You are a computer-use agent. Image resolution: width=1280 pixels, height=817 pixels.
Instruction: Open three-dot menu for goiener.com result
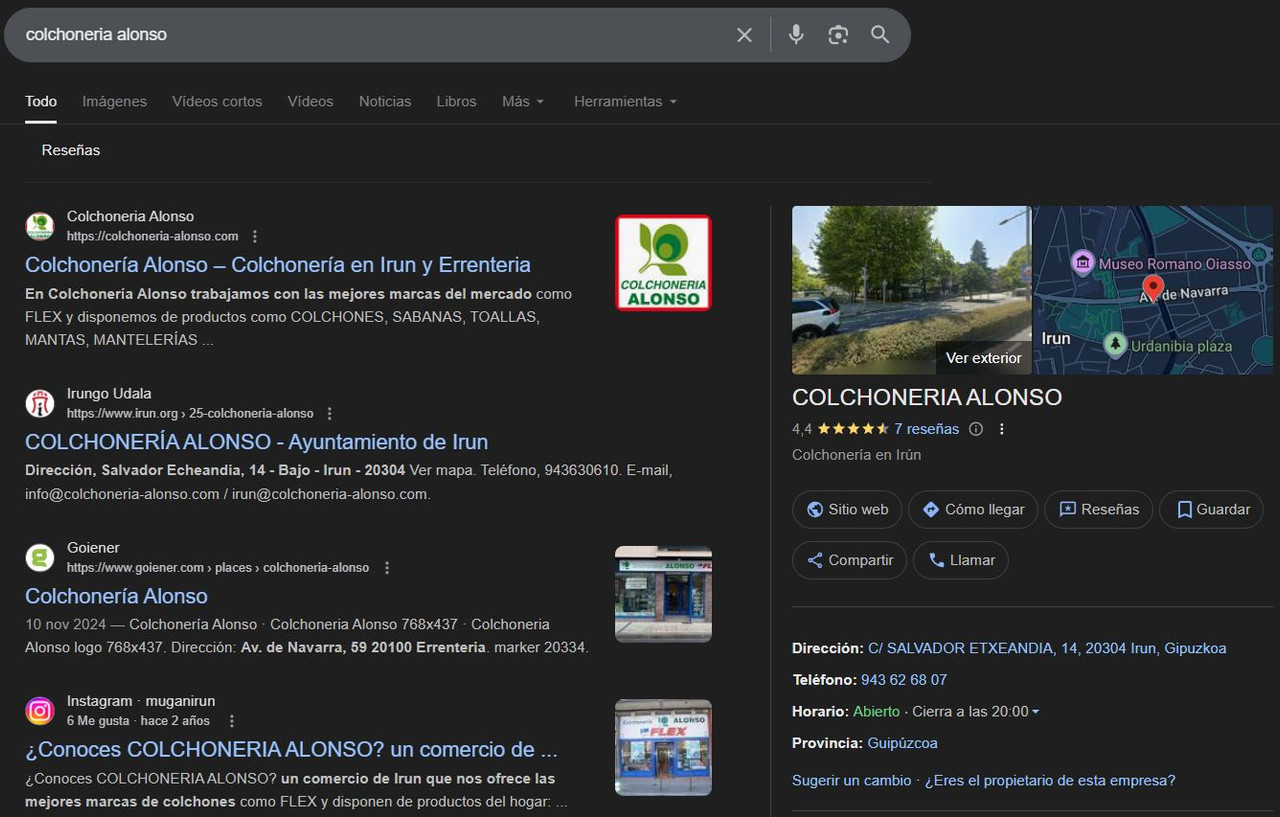[387, 568]
